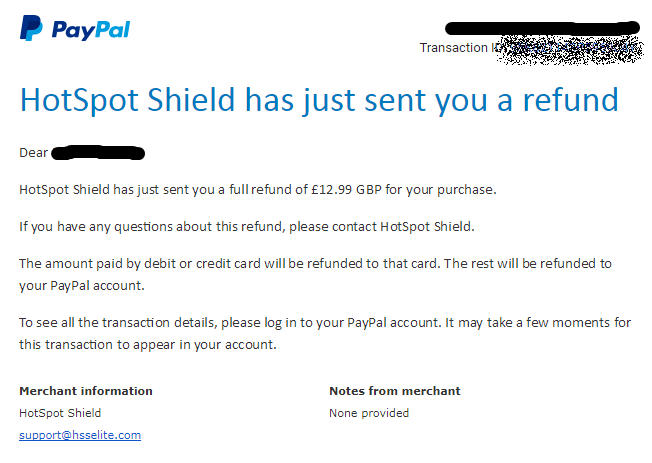Click the redacted bar above Transaction ID
Screen dimensions: 652x463
[x=542, y=28]
